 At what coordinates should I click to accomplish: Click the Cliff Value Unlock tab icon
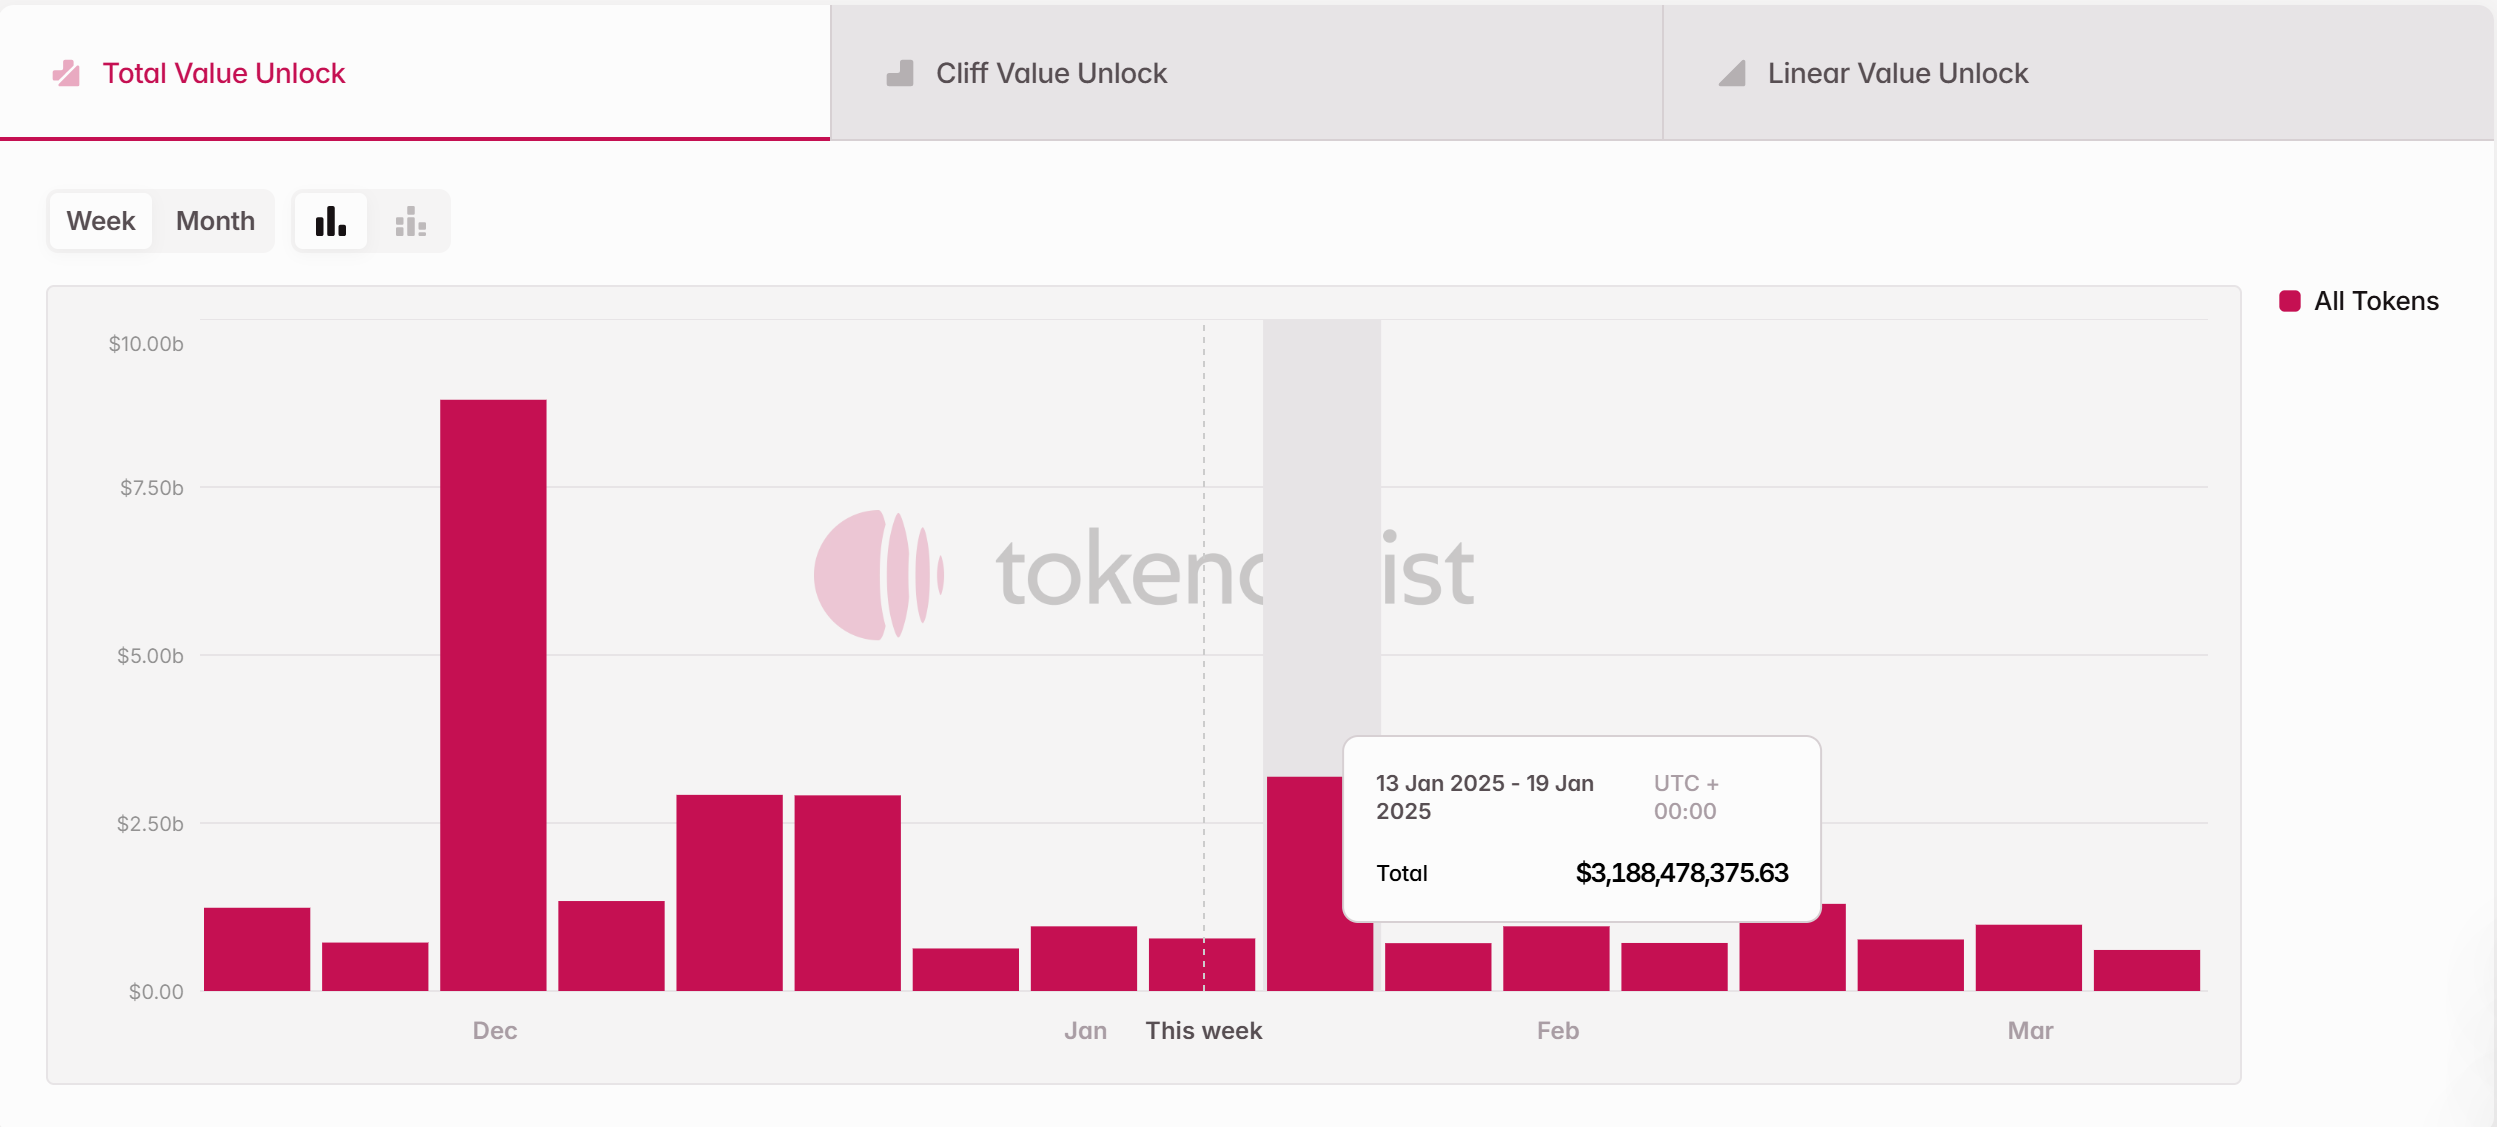900,73
